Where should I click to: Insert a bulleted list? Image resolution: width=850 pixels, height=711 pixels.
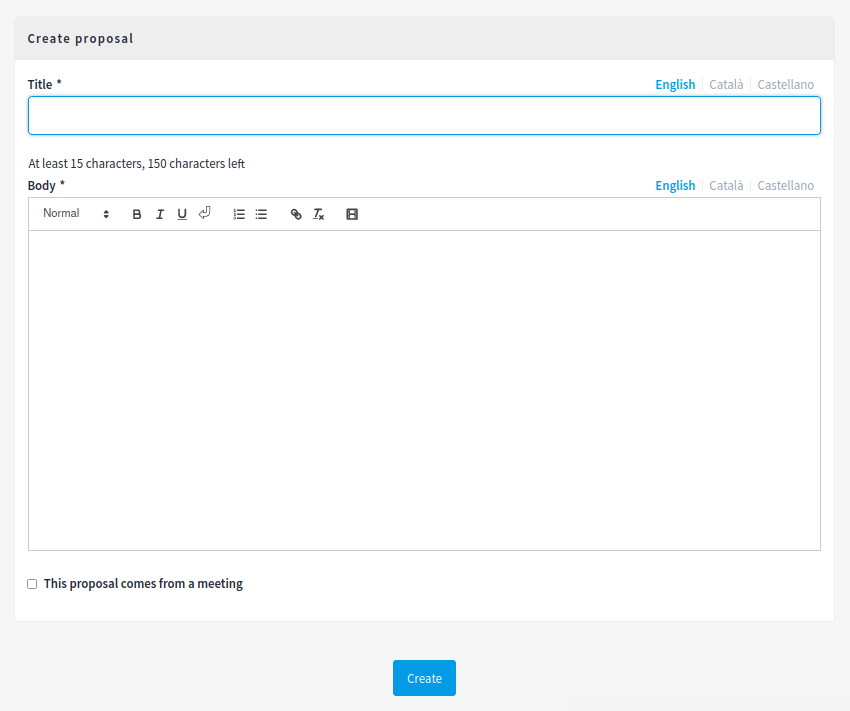261,214
